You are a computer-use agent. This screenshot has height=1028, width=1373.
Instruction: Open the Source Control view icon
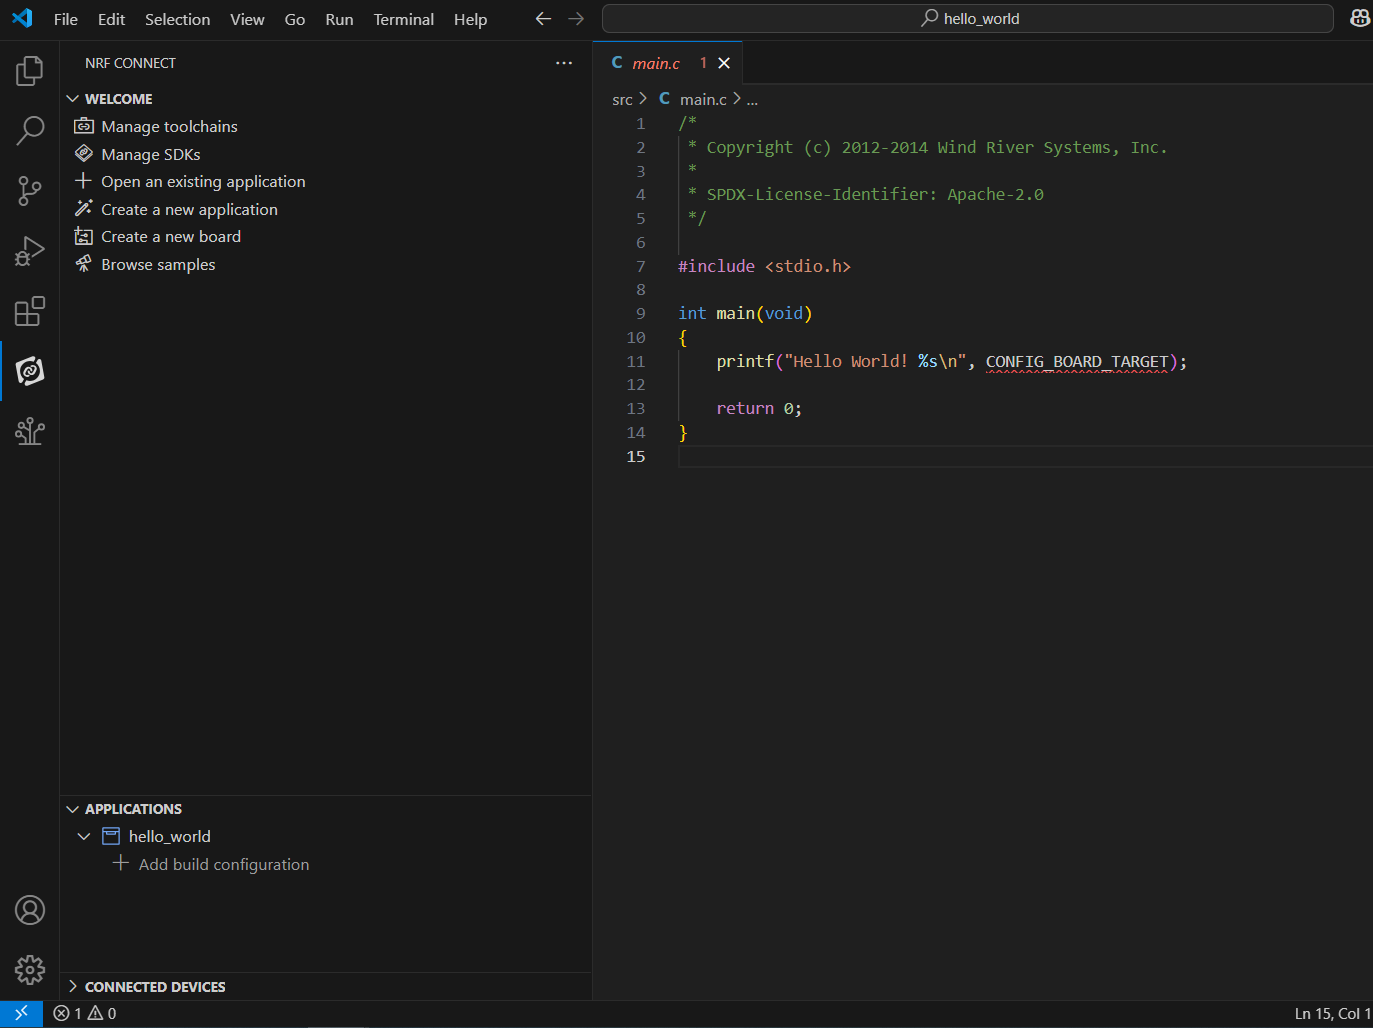[30, 191]
